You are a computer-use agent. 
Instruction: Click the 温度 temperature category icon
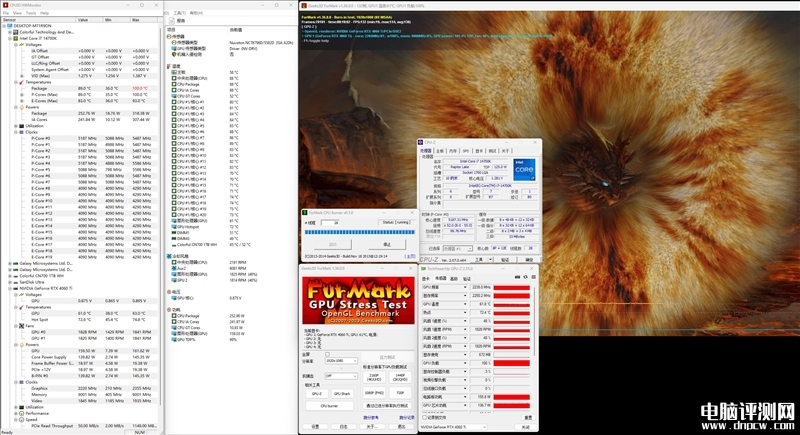pos(169,66)
